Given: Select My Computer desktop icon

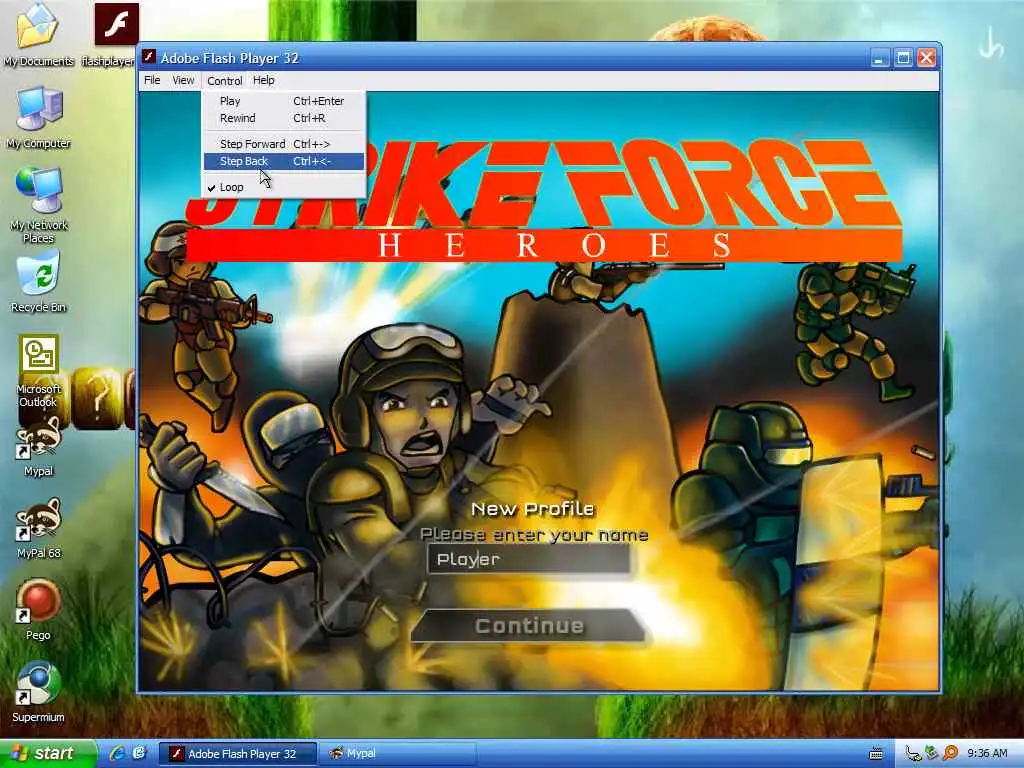Looking at the screenshot, I should pyautogui.click(x=38, y=118).
